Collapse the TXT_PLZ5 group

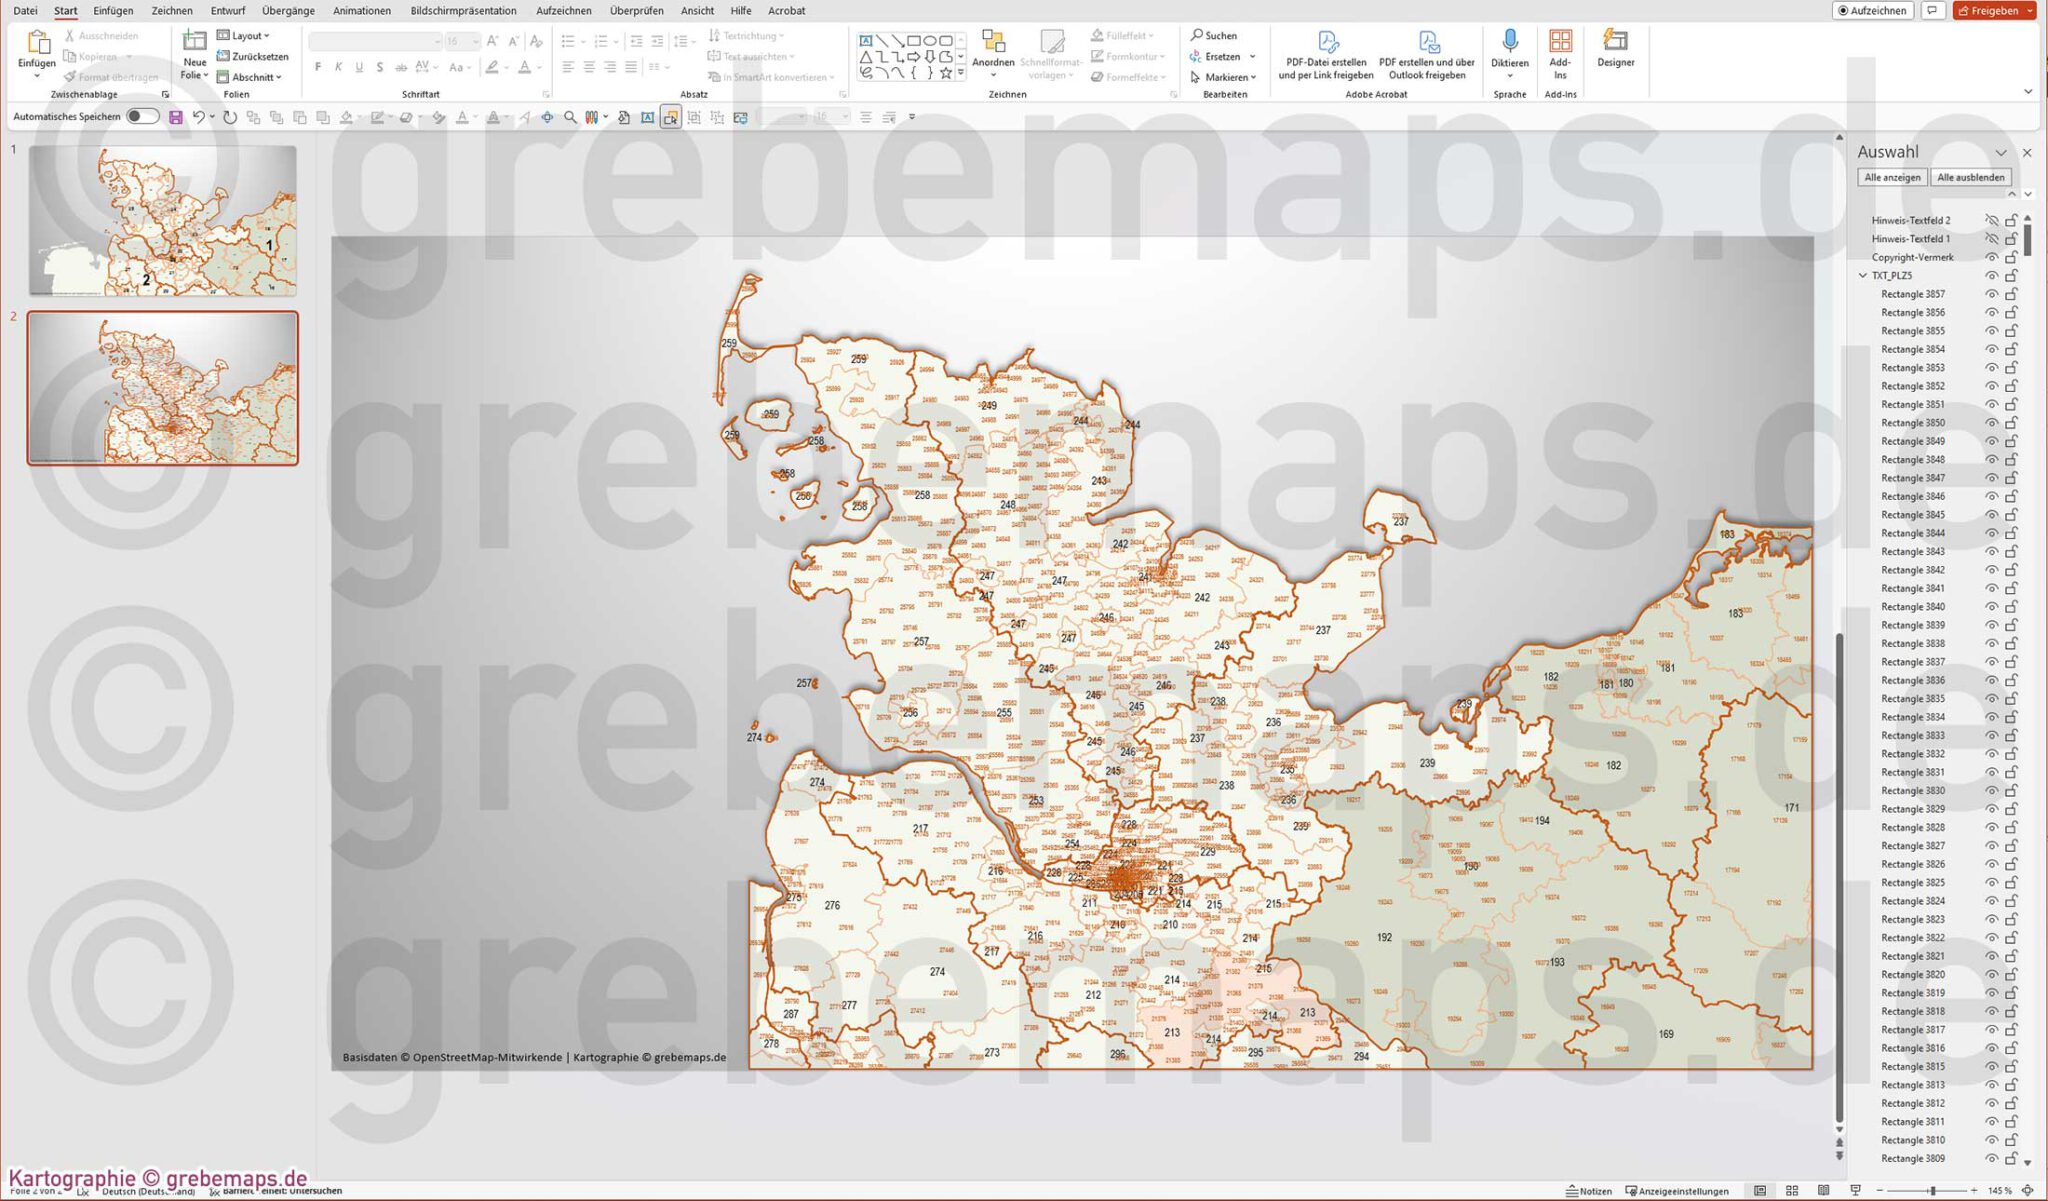coord(1863,275)
